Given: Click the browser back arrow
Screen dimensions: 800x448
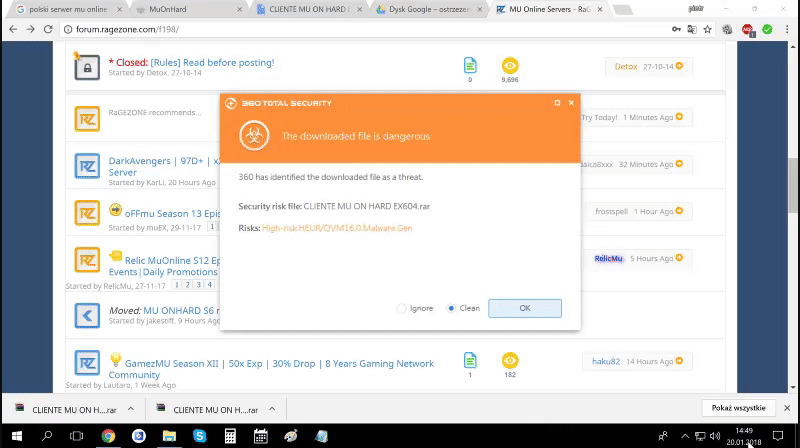Looking at the screenshot, I should (13, 30).
